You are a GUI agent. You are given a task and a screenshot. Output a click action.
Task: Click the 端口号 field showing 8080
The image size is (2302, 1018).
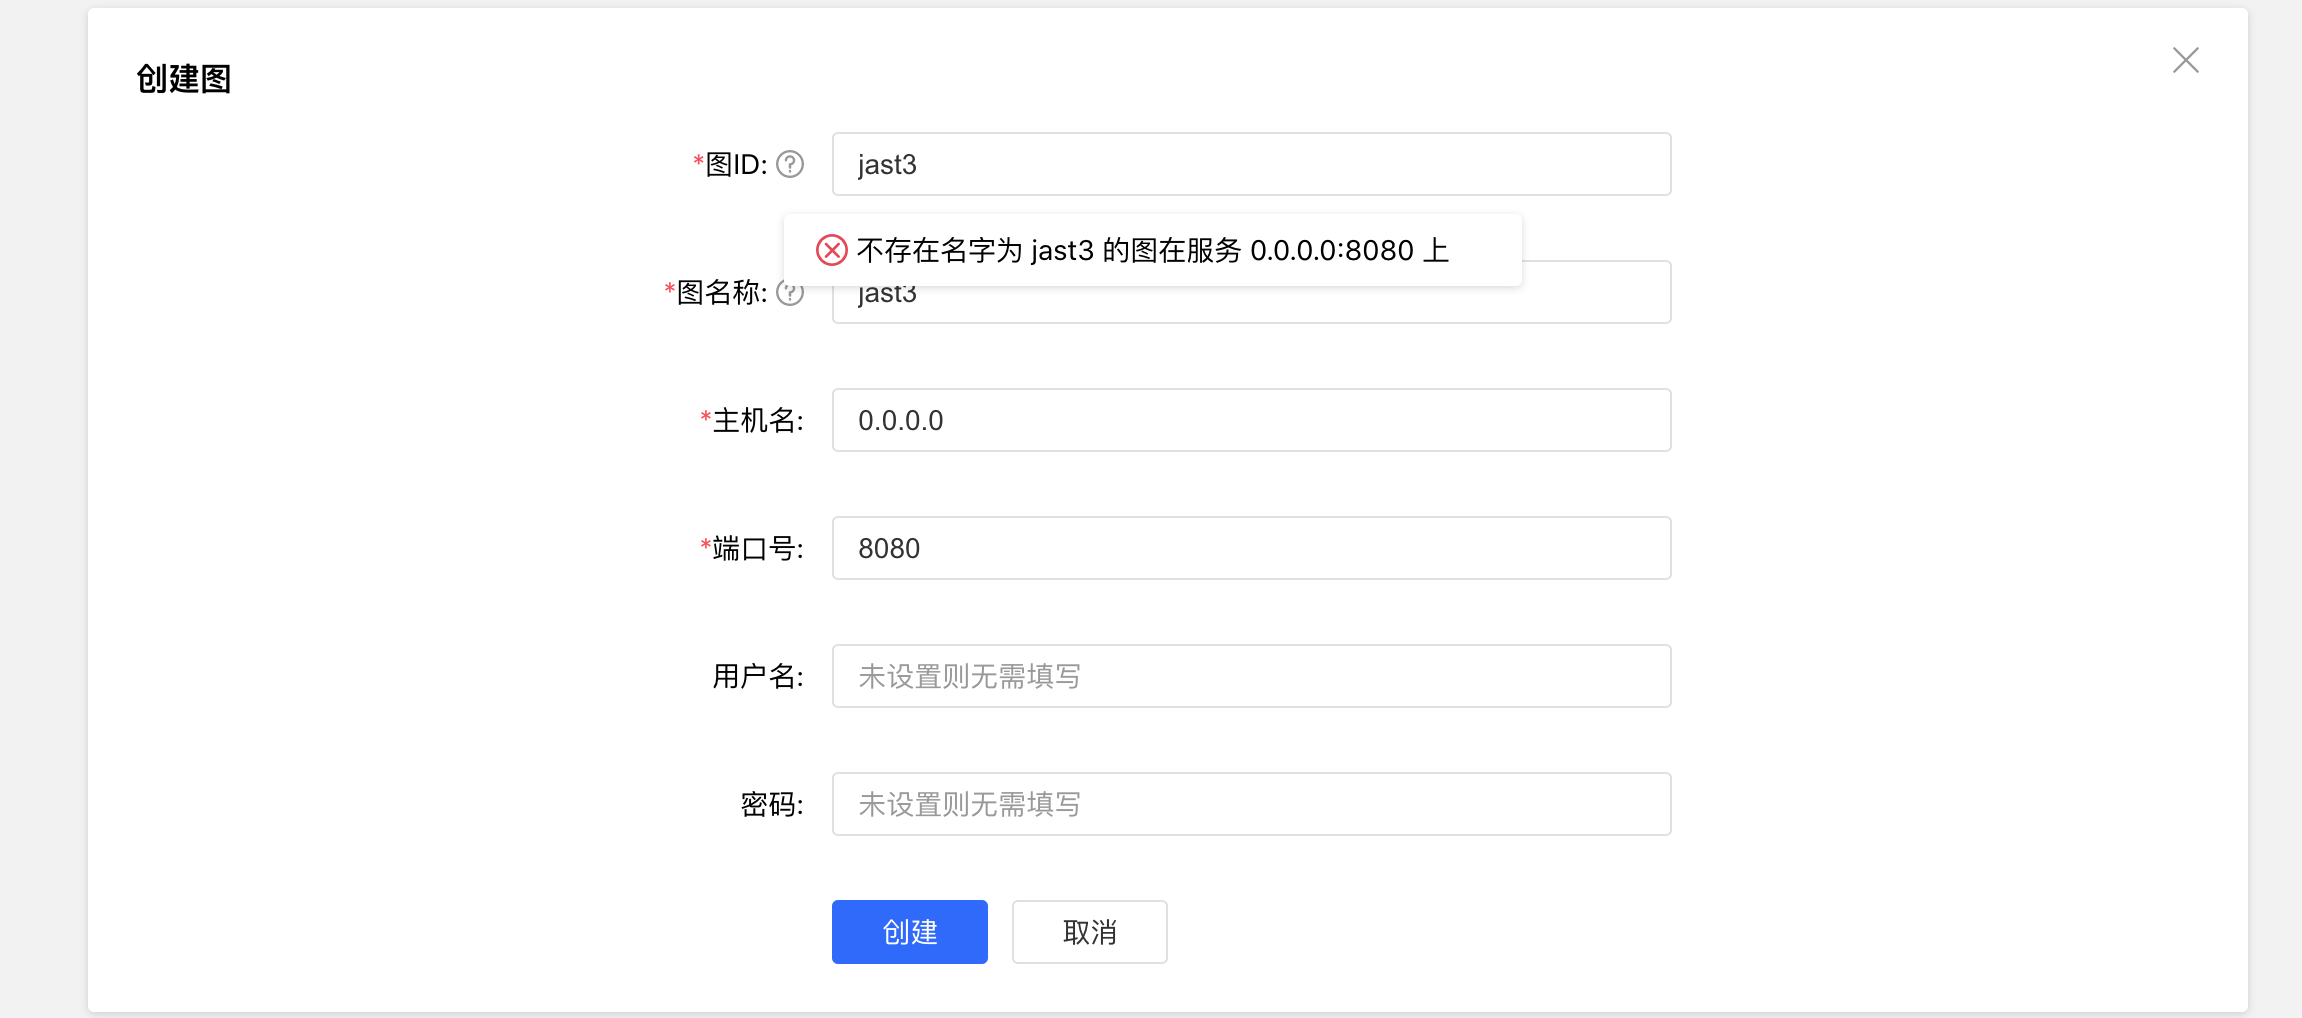pyautogui.click(x=1251, y=548)
